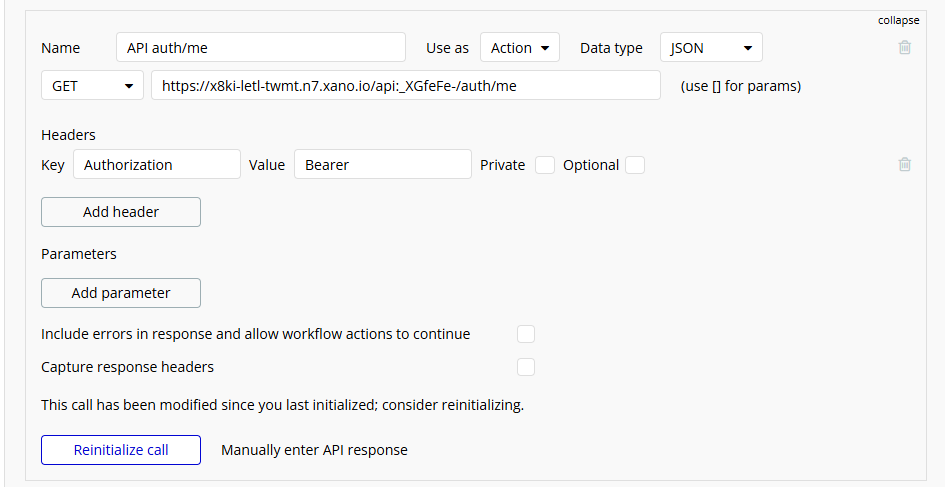Click the Add parameter button

[x=121, y=293]
